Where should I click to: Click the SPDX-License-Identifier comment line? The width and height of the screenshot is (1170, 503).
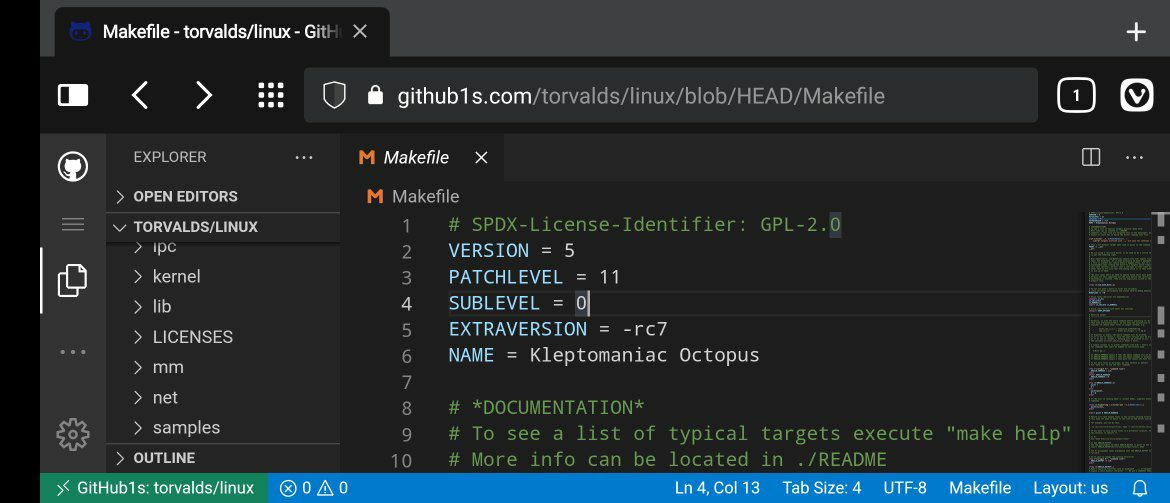point(645,225)
